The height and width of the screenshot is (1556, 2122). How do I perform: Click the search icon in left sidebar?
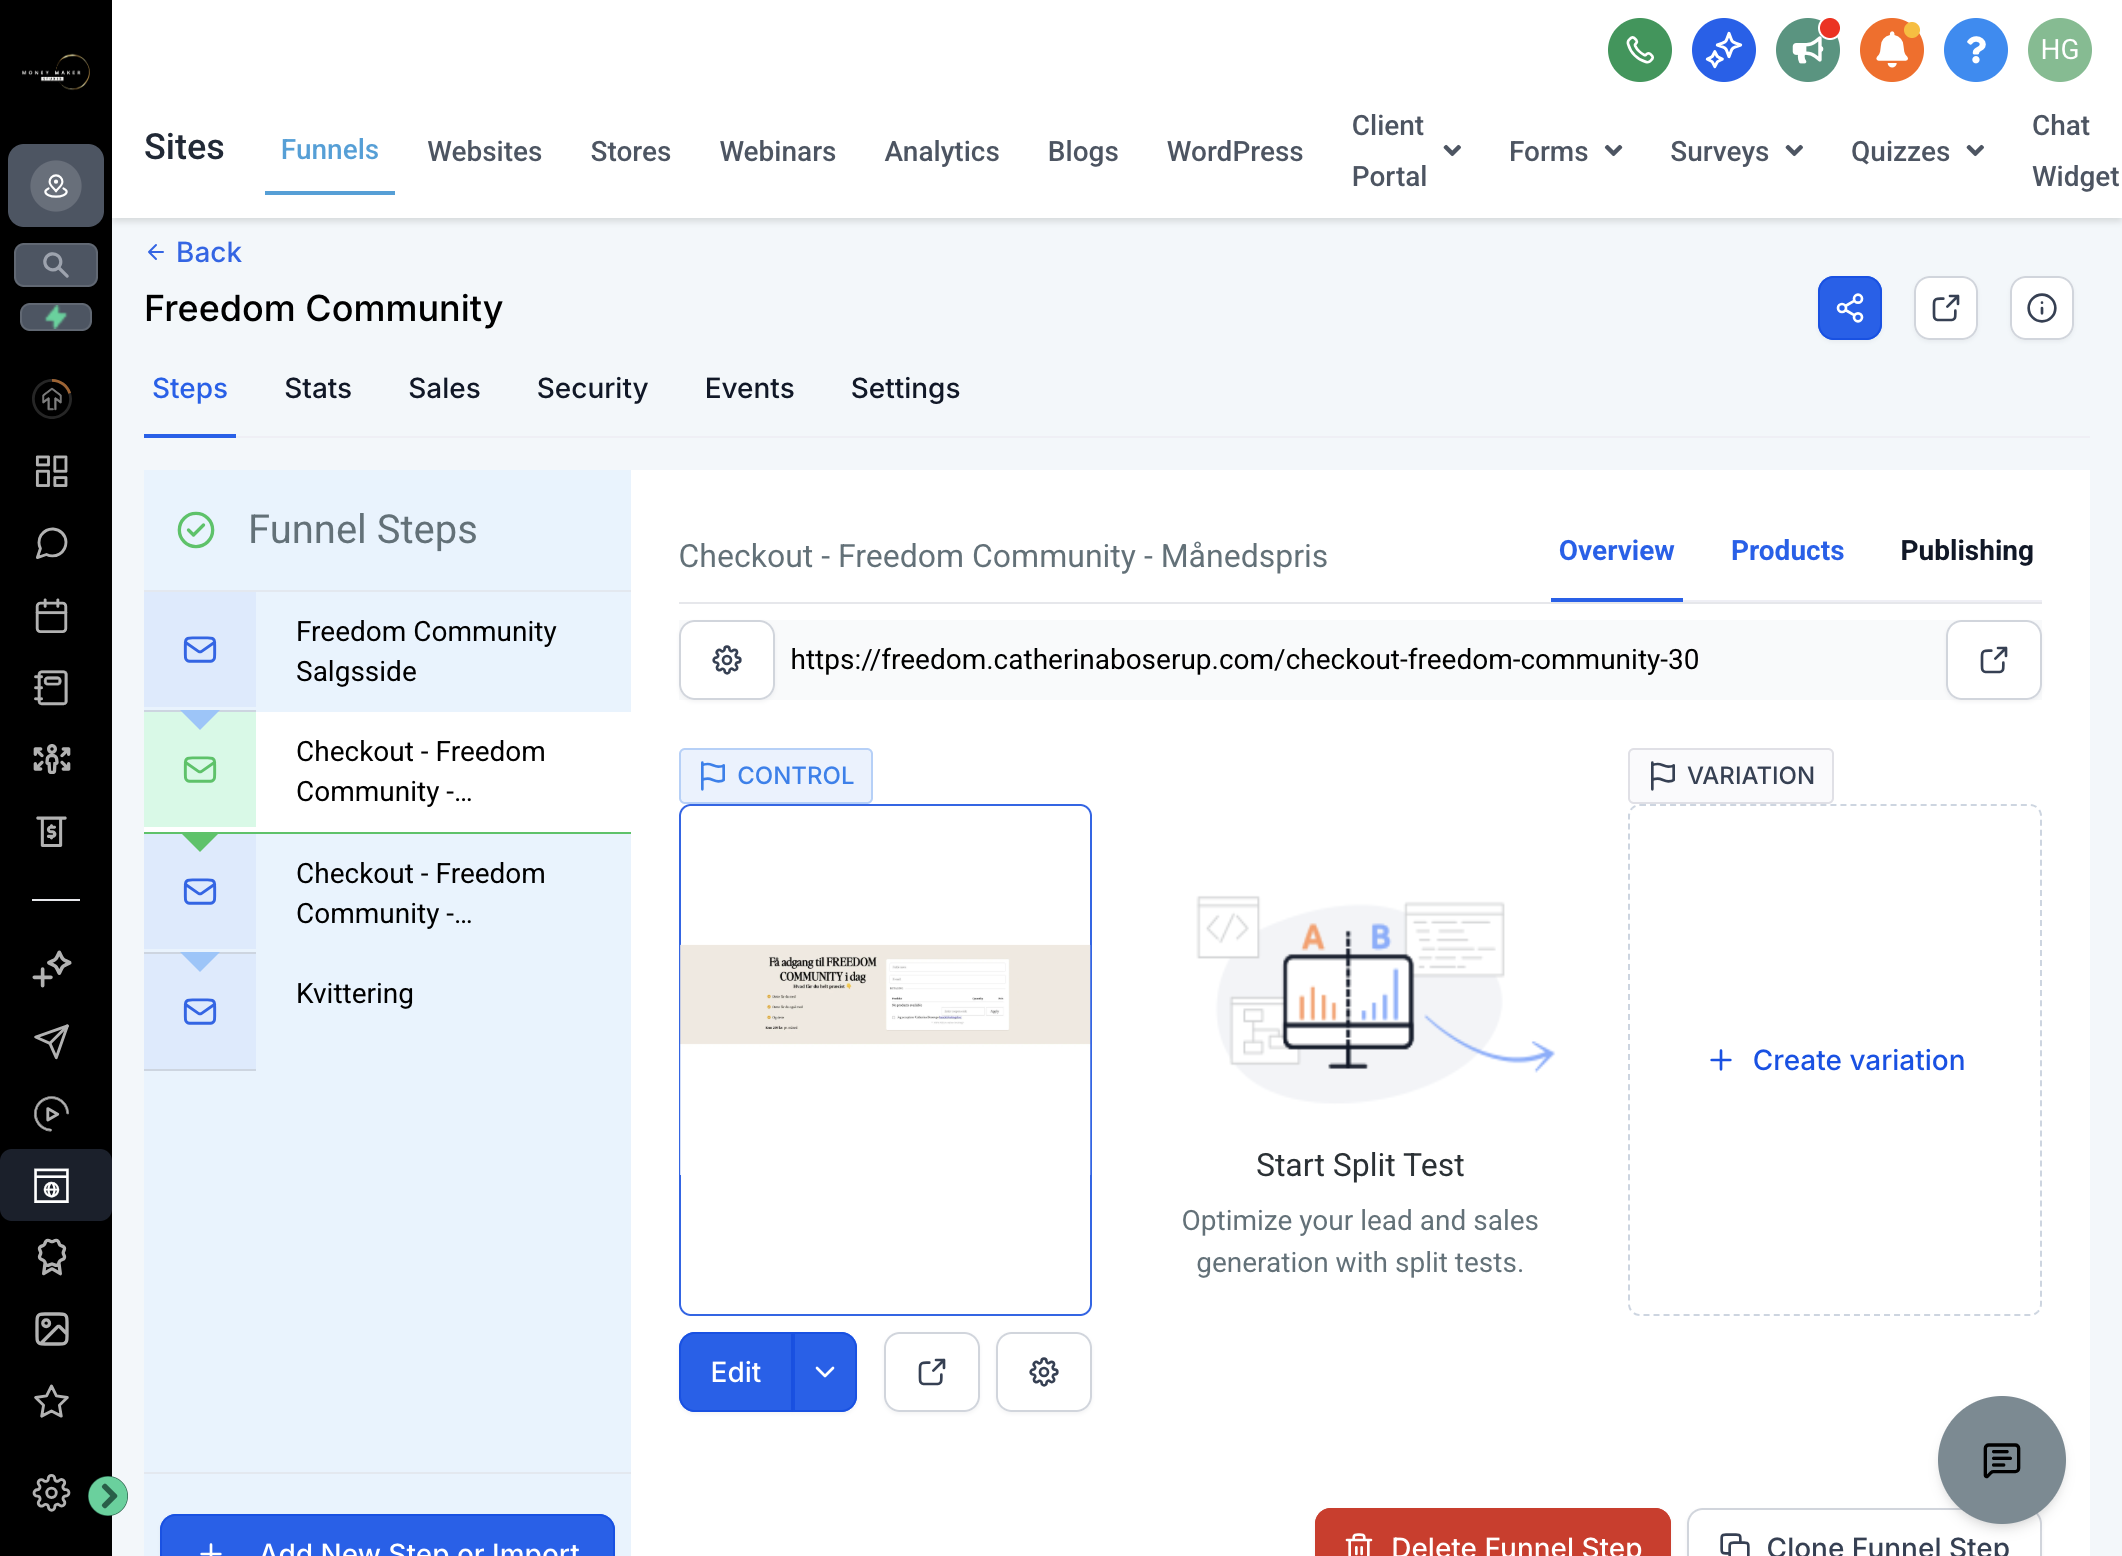tap(56, 265)
